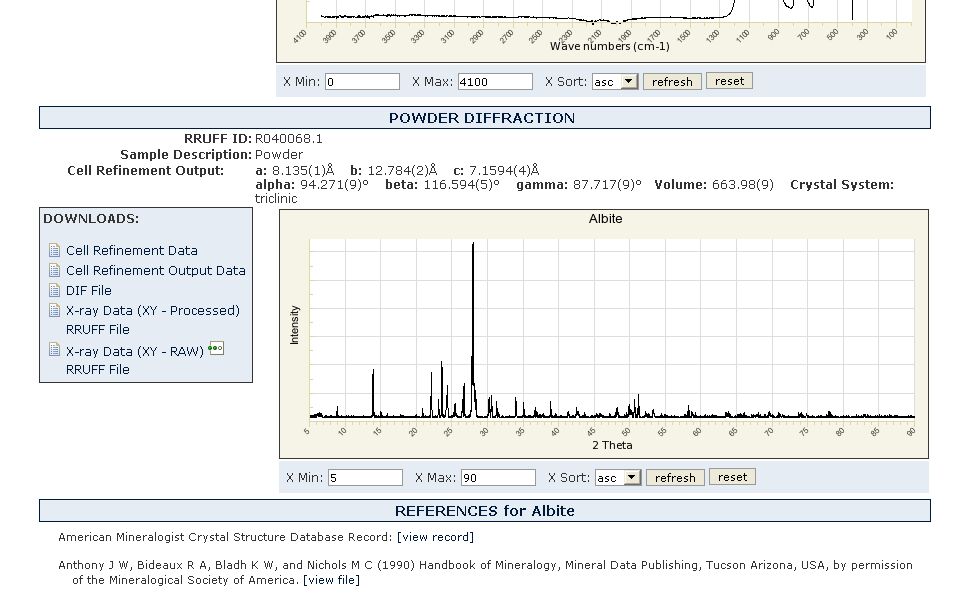
Task: Click the diffraction X Min field showing 5
Action: (365, 478)
